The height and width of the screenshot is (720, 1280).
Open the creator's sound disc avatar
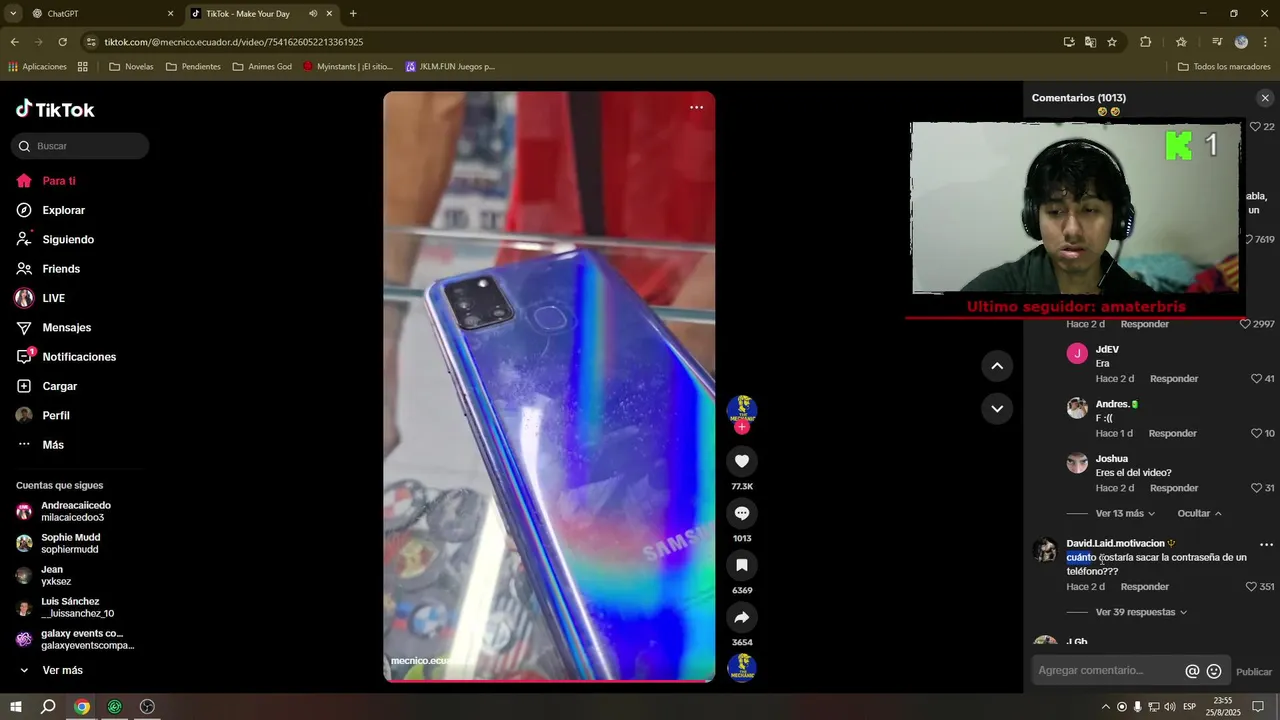click(741, 667)
